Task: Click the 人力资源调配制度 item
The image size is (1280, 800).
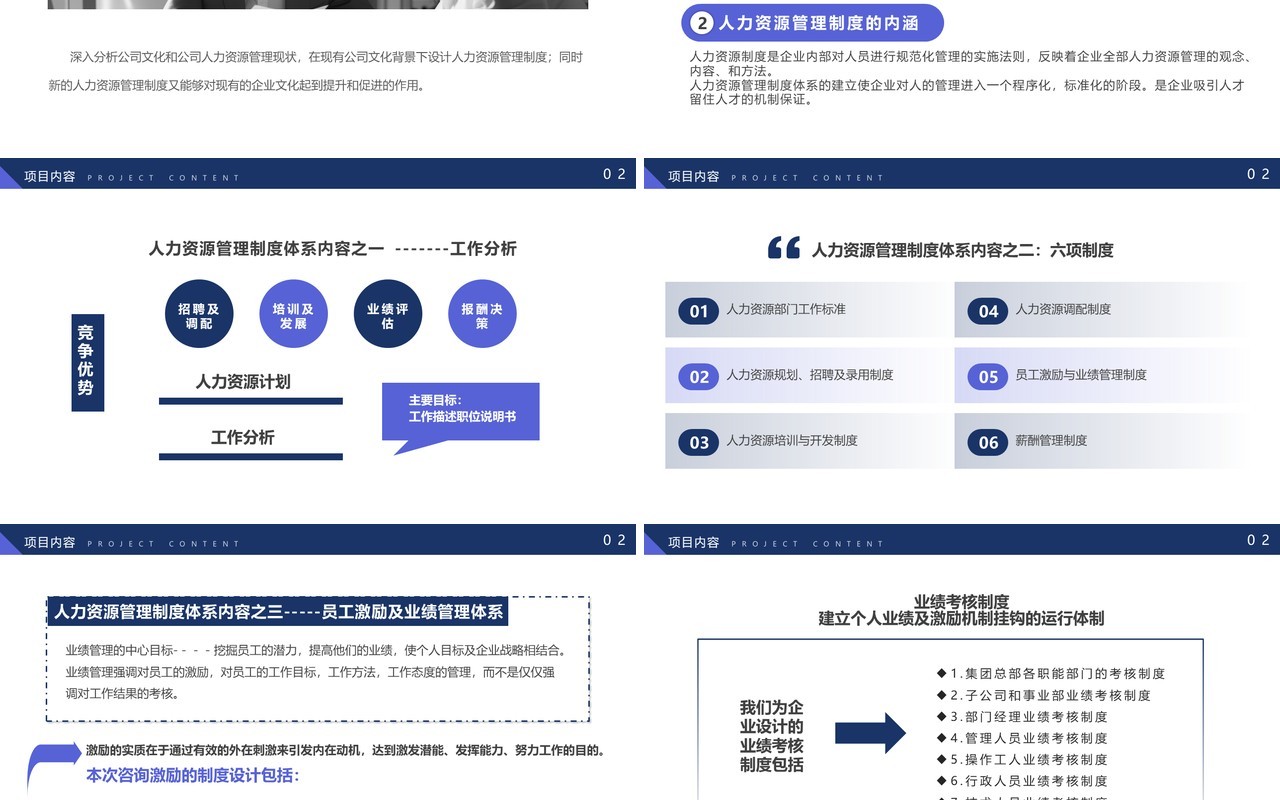Action: coord(1063,310)
